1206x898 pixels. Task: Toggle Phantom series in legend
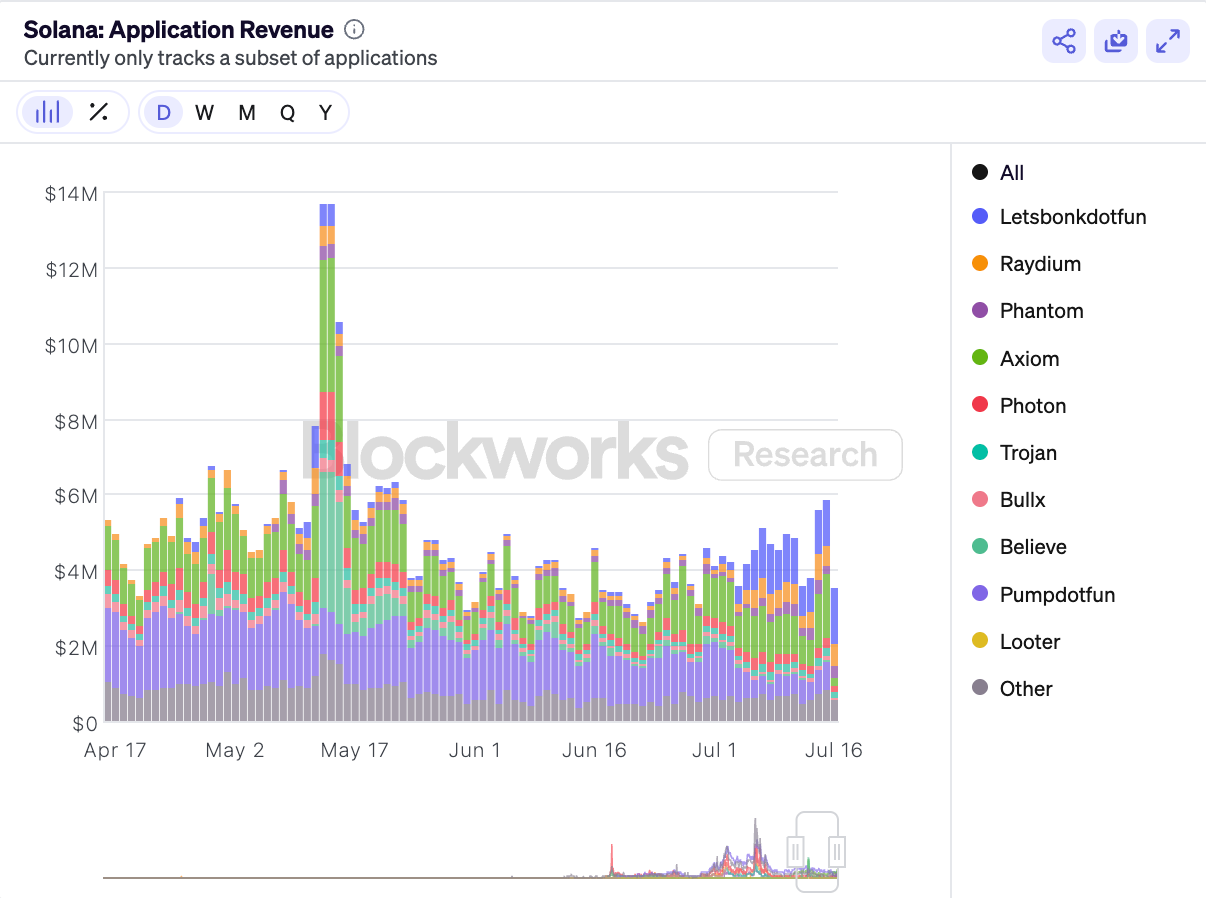pyautogui.click(x=1028, y=311)
